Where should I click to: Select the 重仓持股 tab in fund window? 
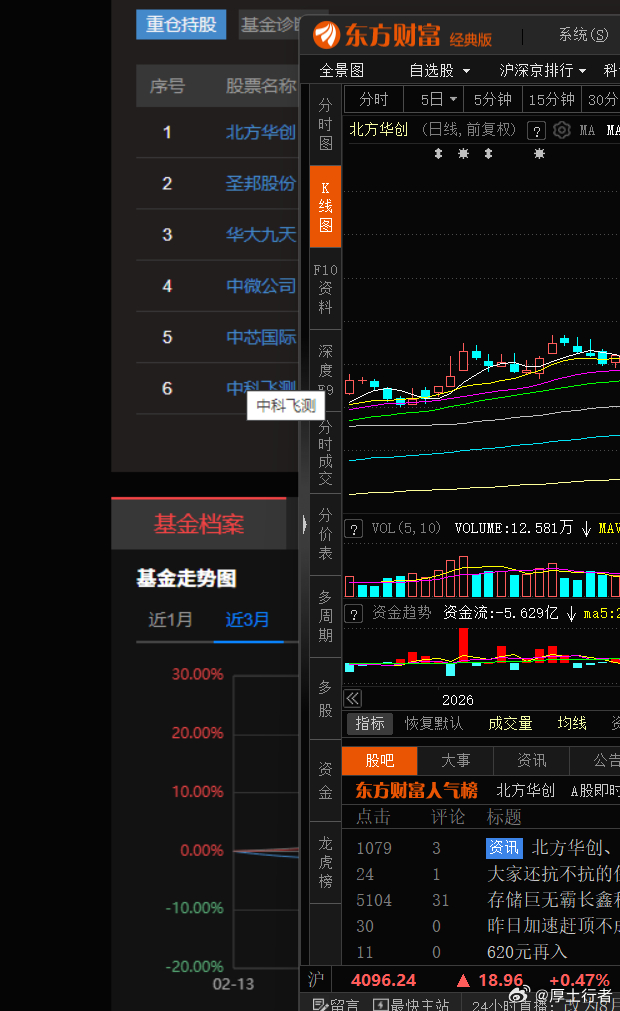pos(181,25)
